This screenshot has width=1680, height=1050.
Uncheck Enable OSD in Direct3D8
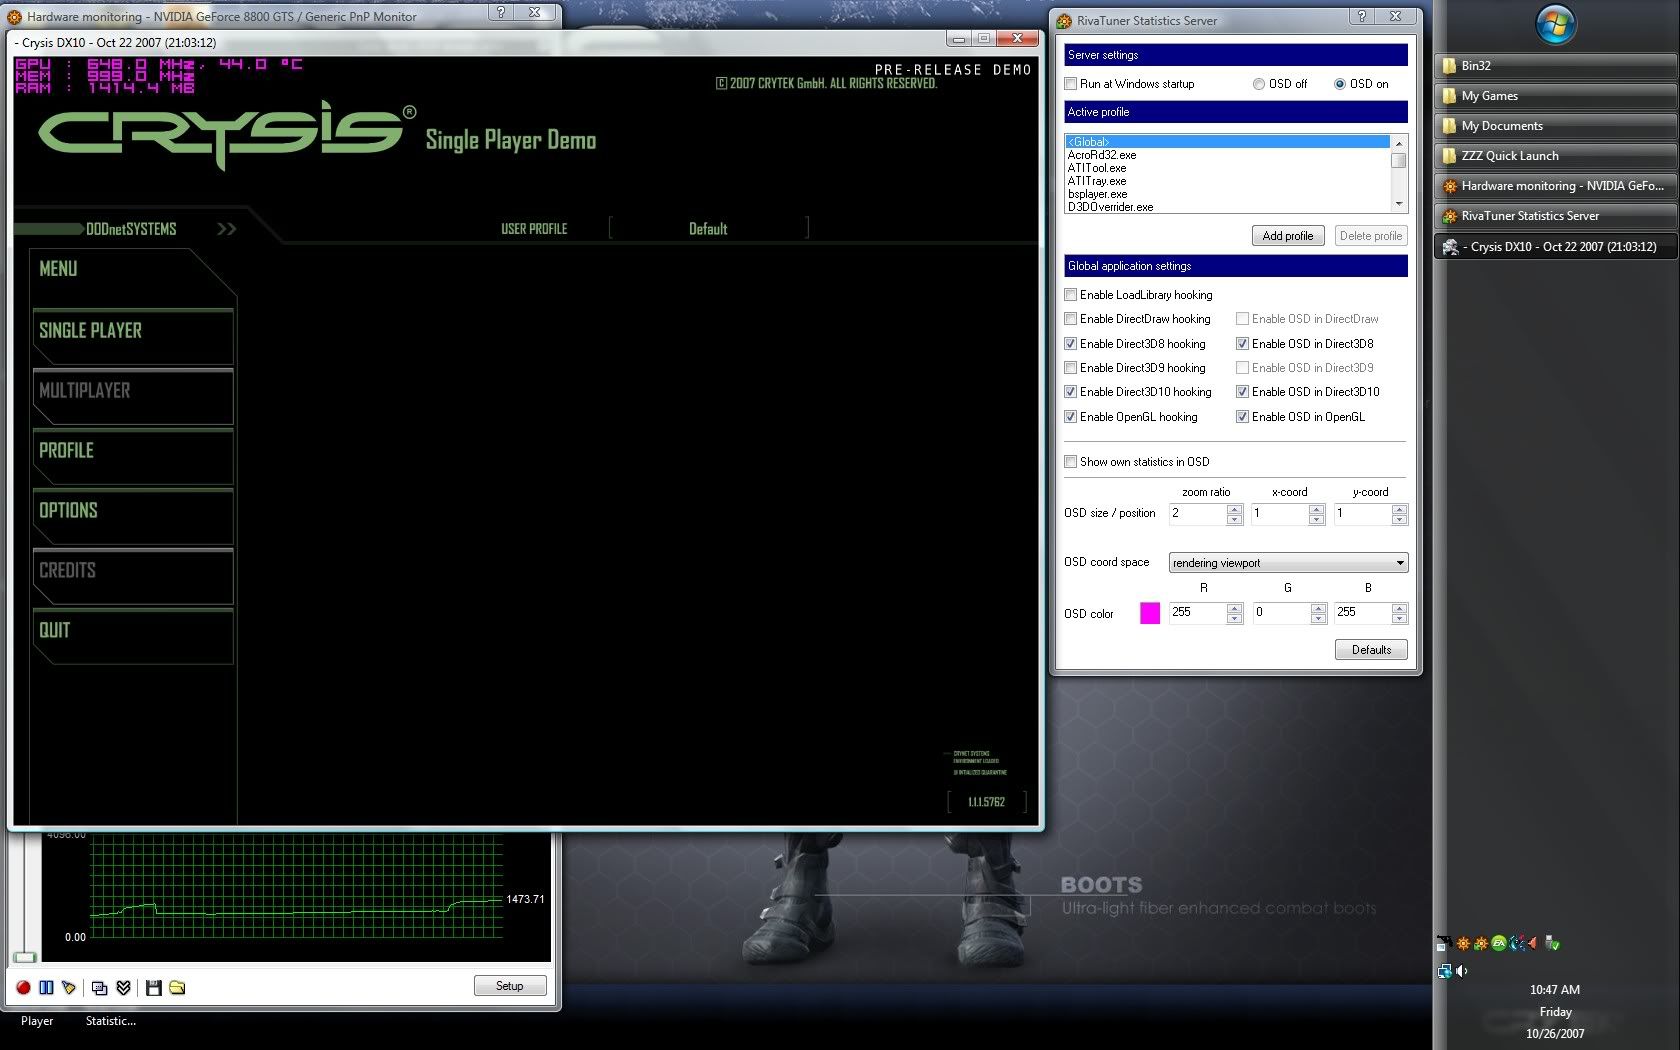point(1243,344)
